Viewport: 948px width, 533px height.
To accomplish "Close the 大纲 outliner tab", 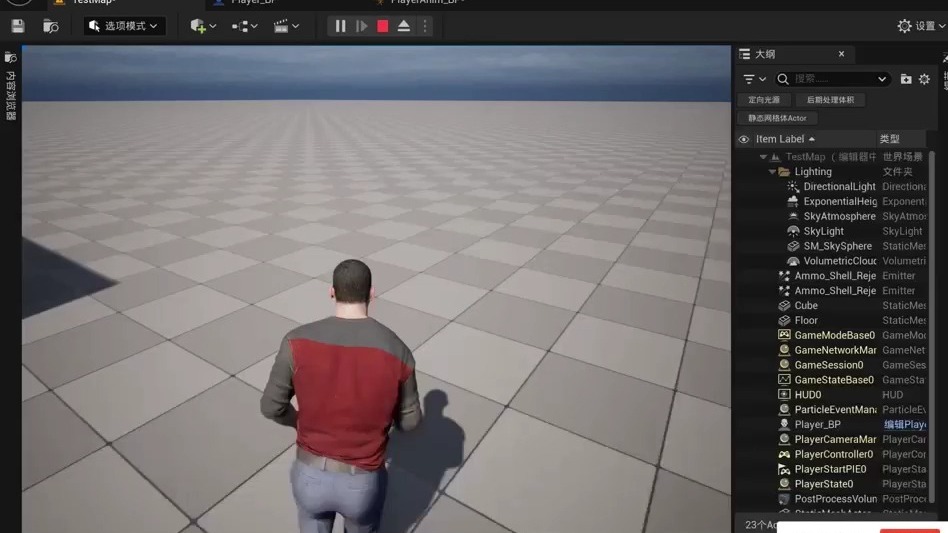I will [x=841, y=54].
